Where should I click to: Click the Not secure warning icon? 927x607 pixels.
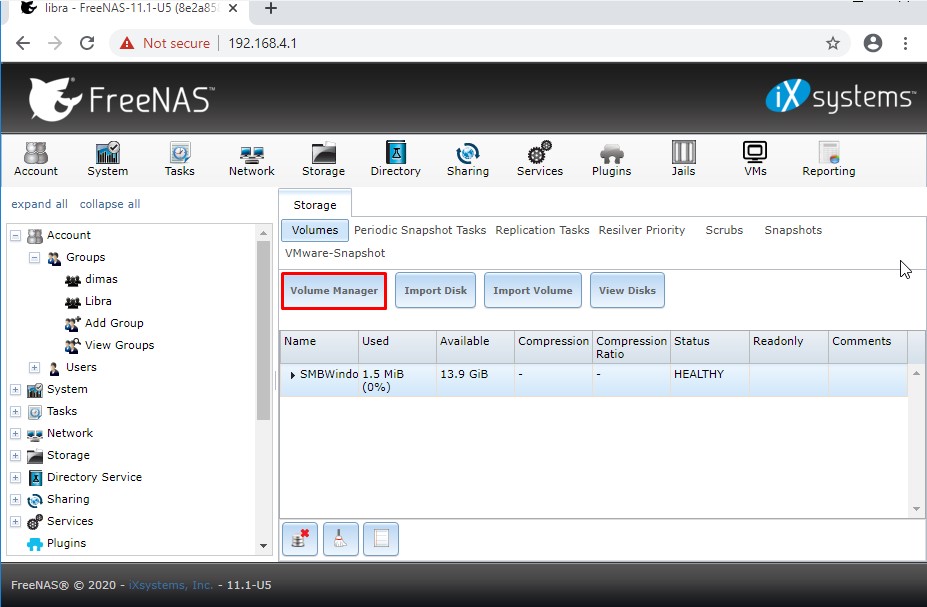pos(127,43)
